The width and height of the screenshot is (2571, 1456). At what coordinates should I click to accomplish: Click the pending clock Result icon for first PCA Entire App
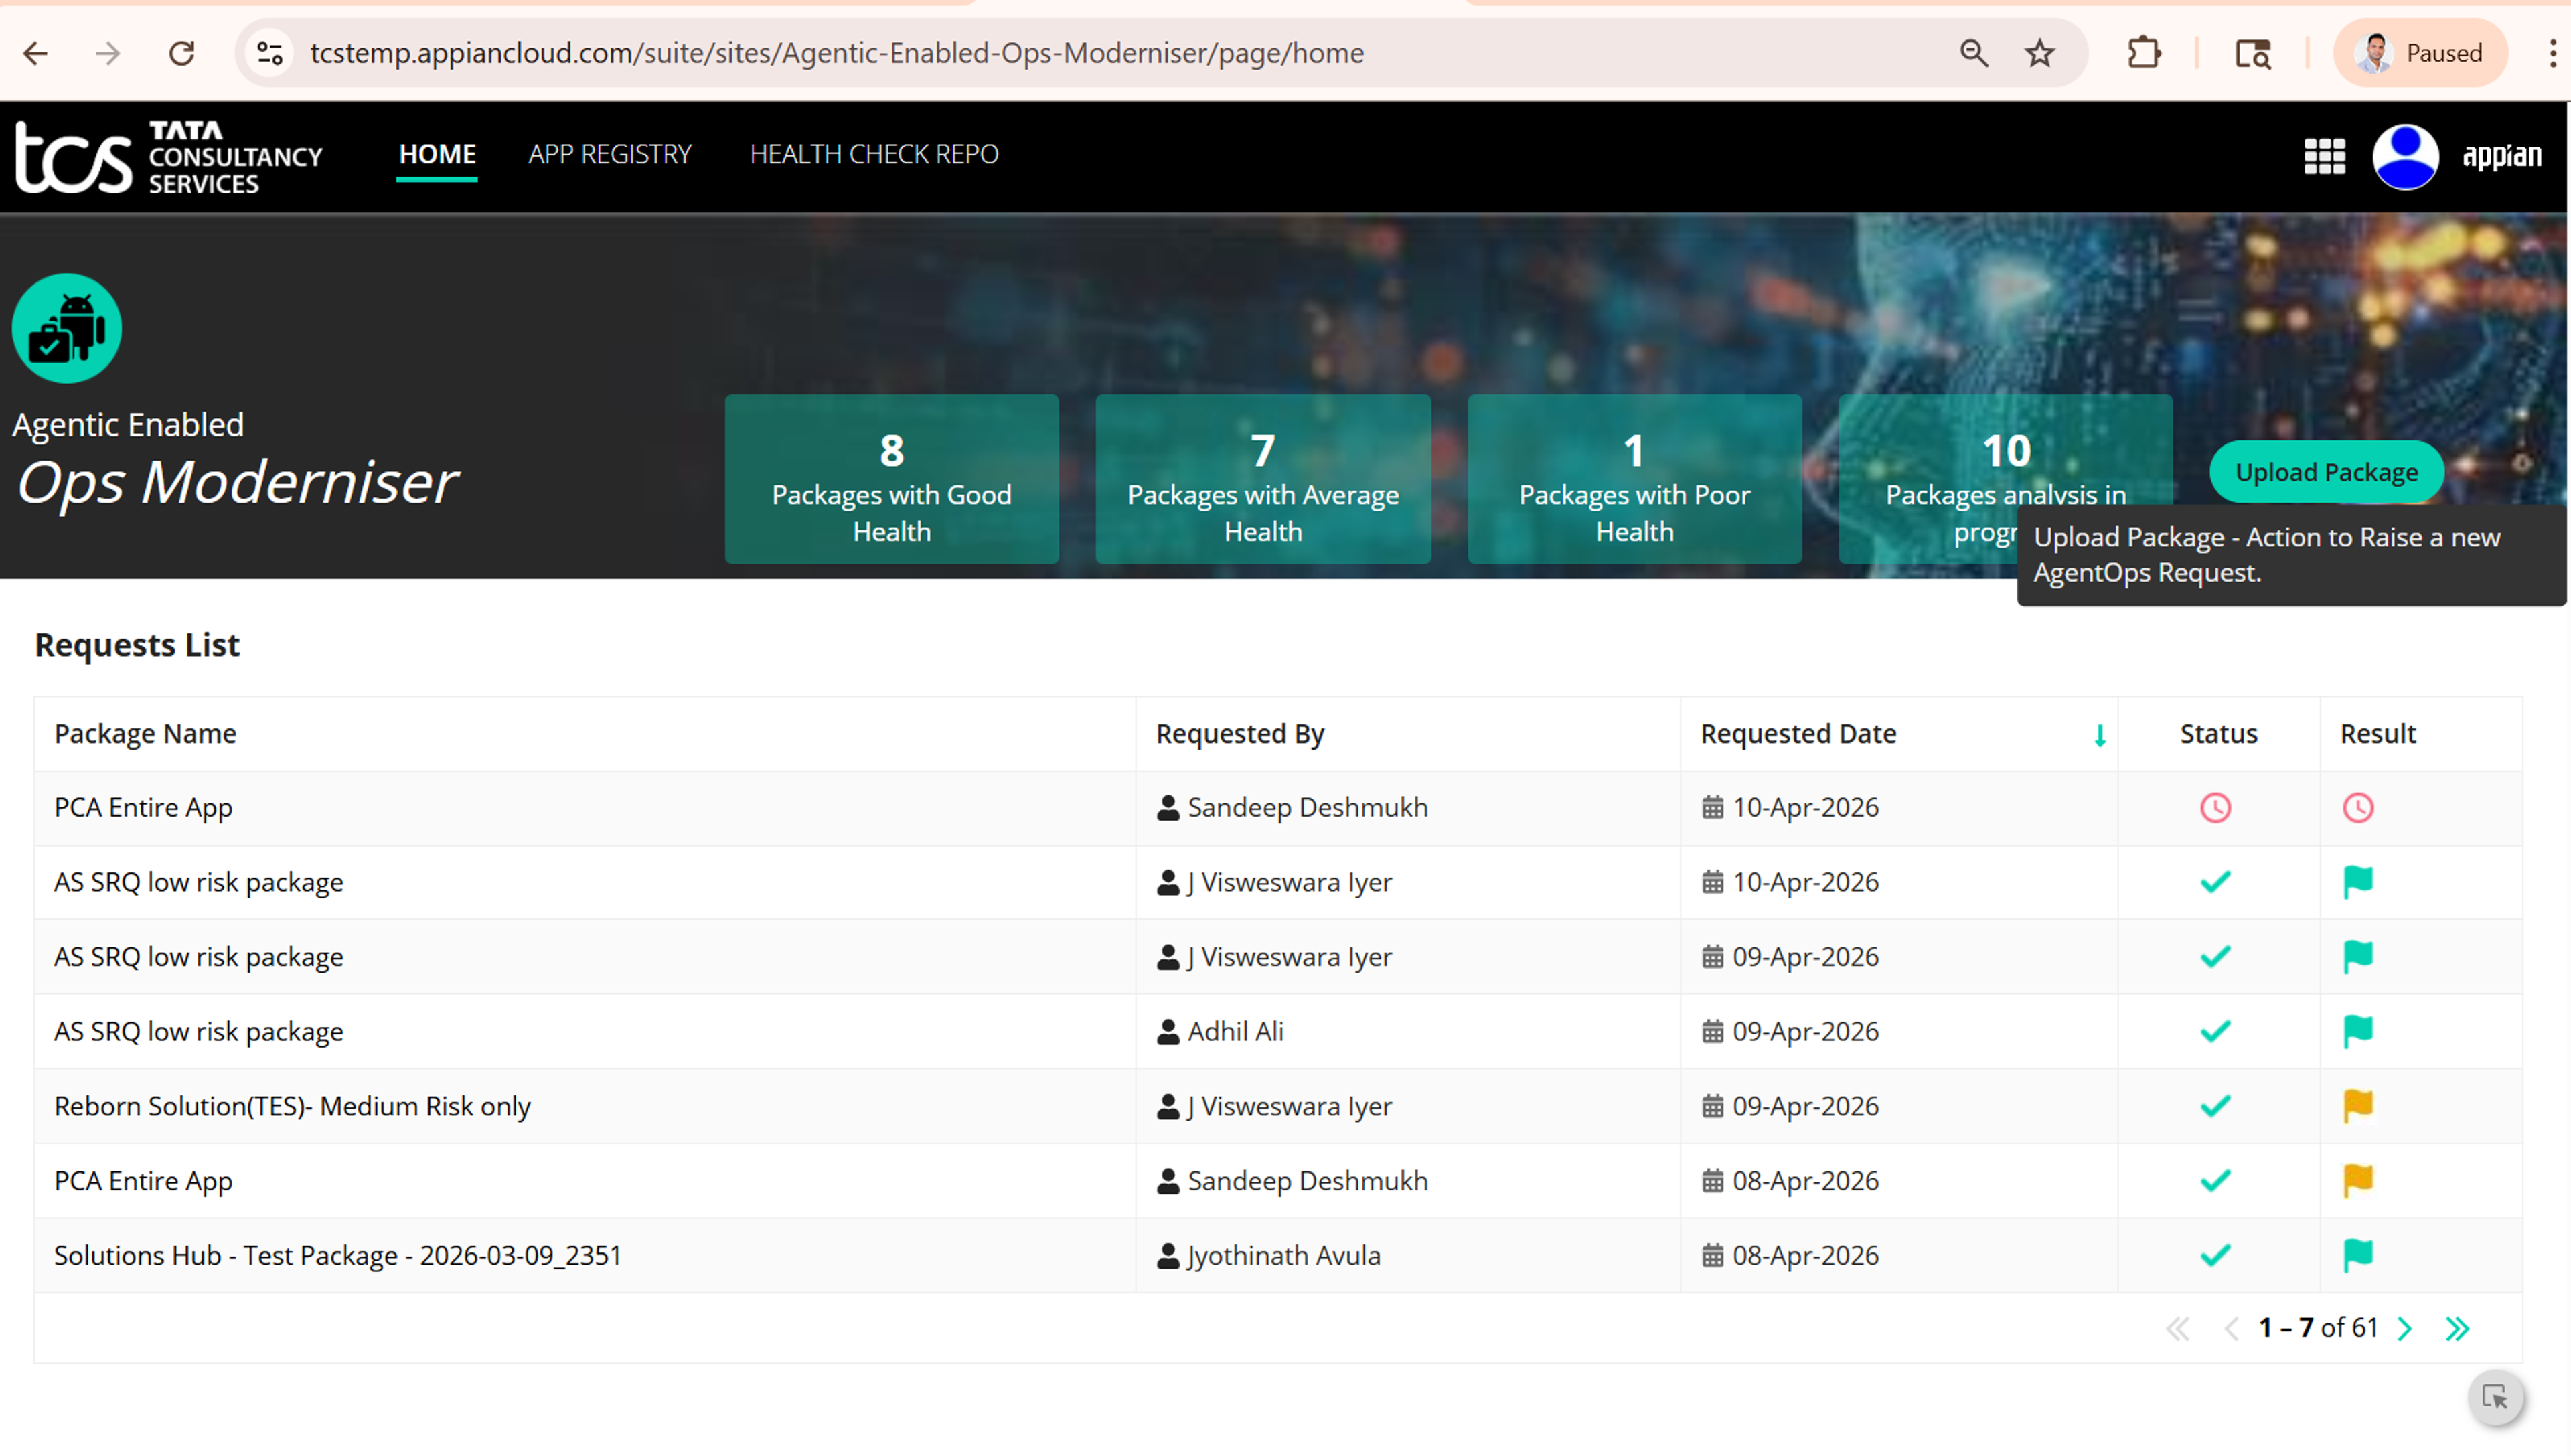[2357, 807]
